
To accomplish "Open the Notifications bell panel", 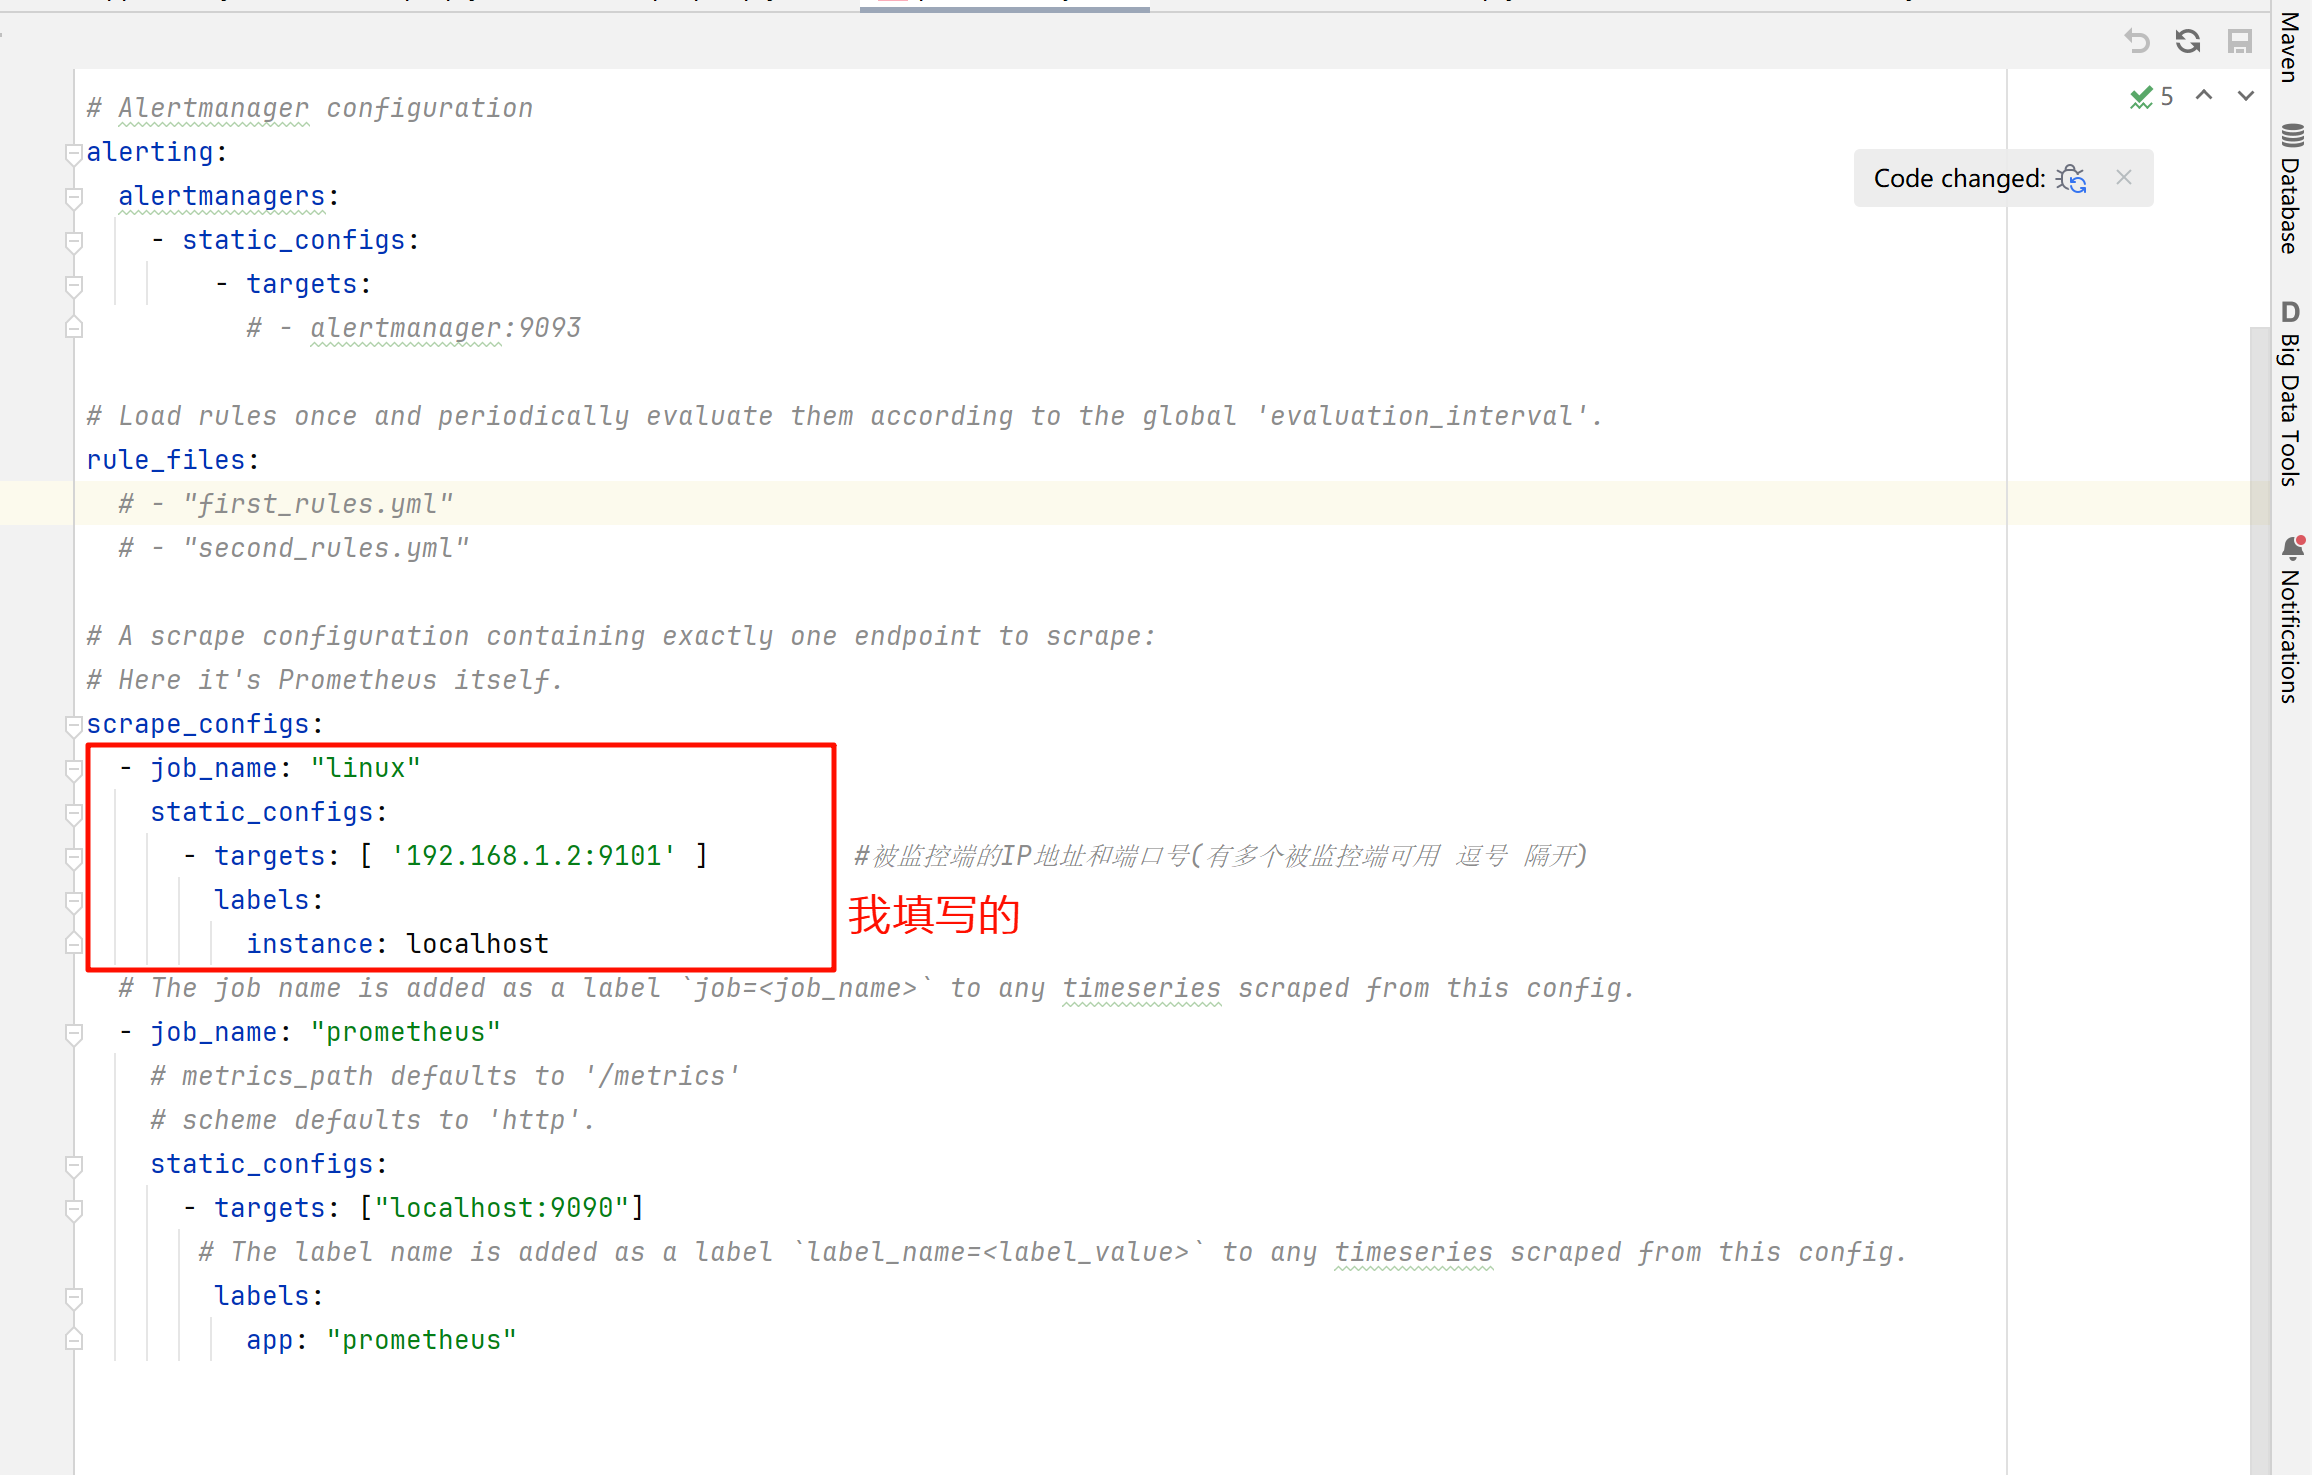I will [2290, 620].
